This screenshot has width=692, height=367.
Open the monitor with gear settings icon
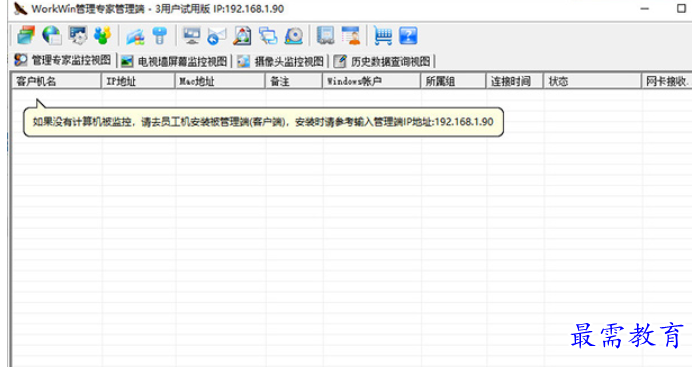[x=77, y=35]
